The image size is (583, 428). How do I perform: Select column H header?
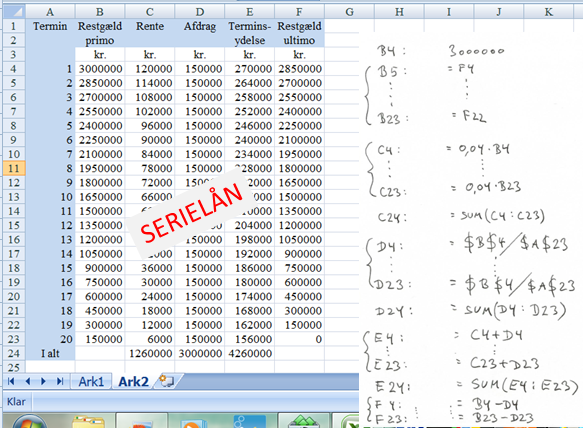click(x=399, y=12)
